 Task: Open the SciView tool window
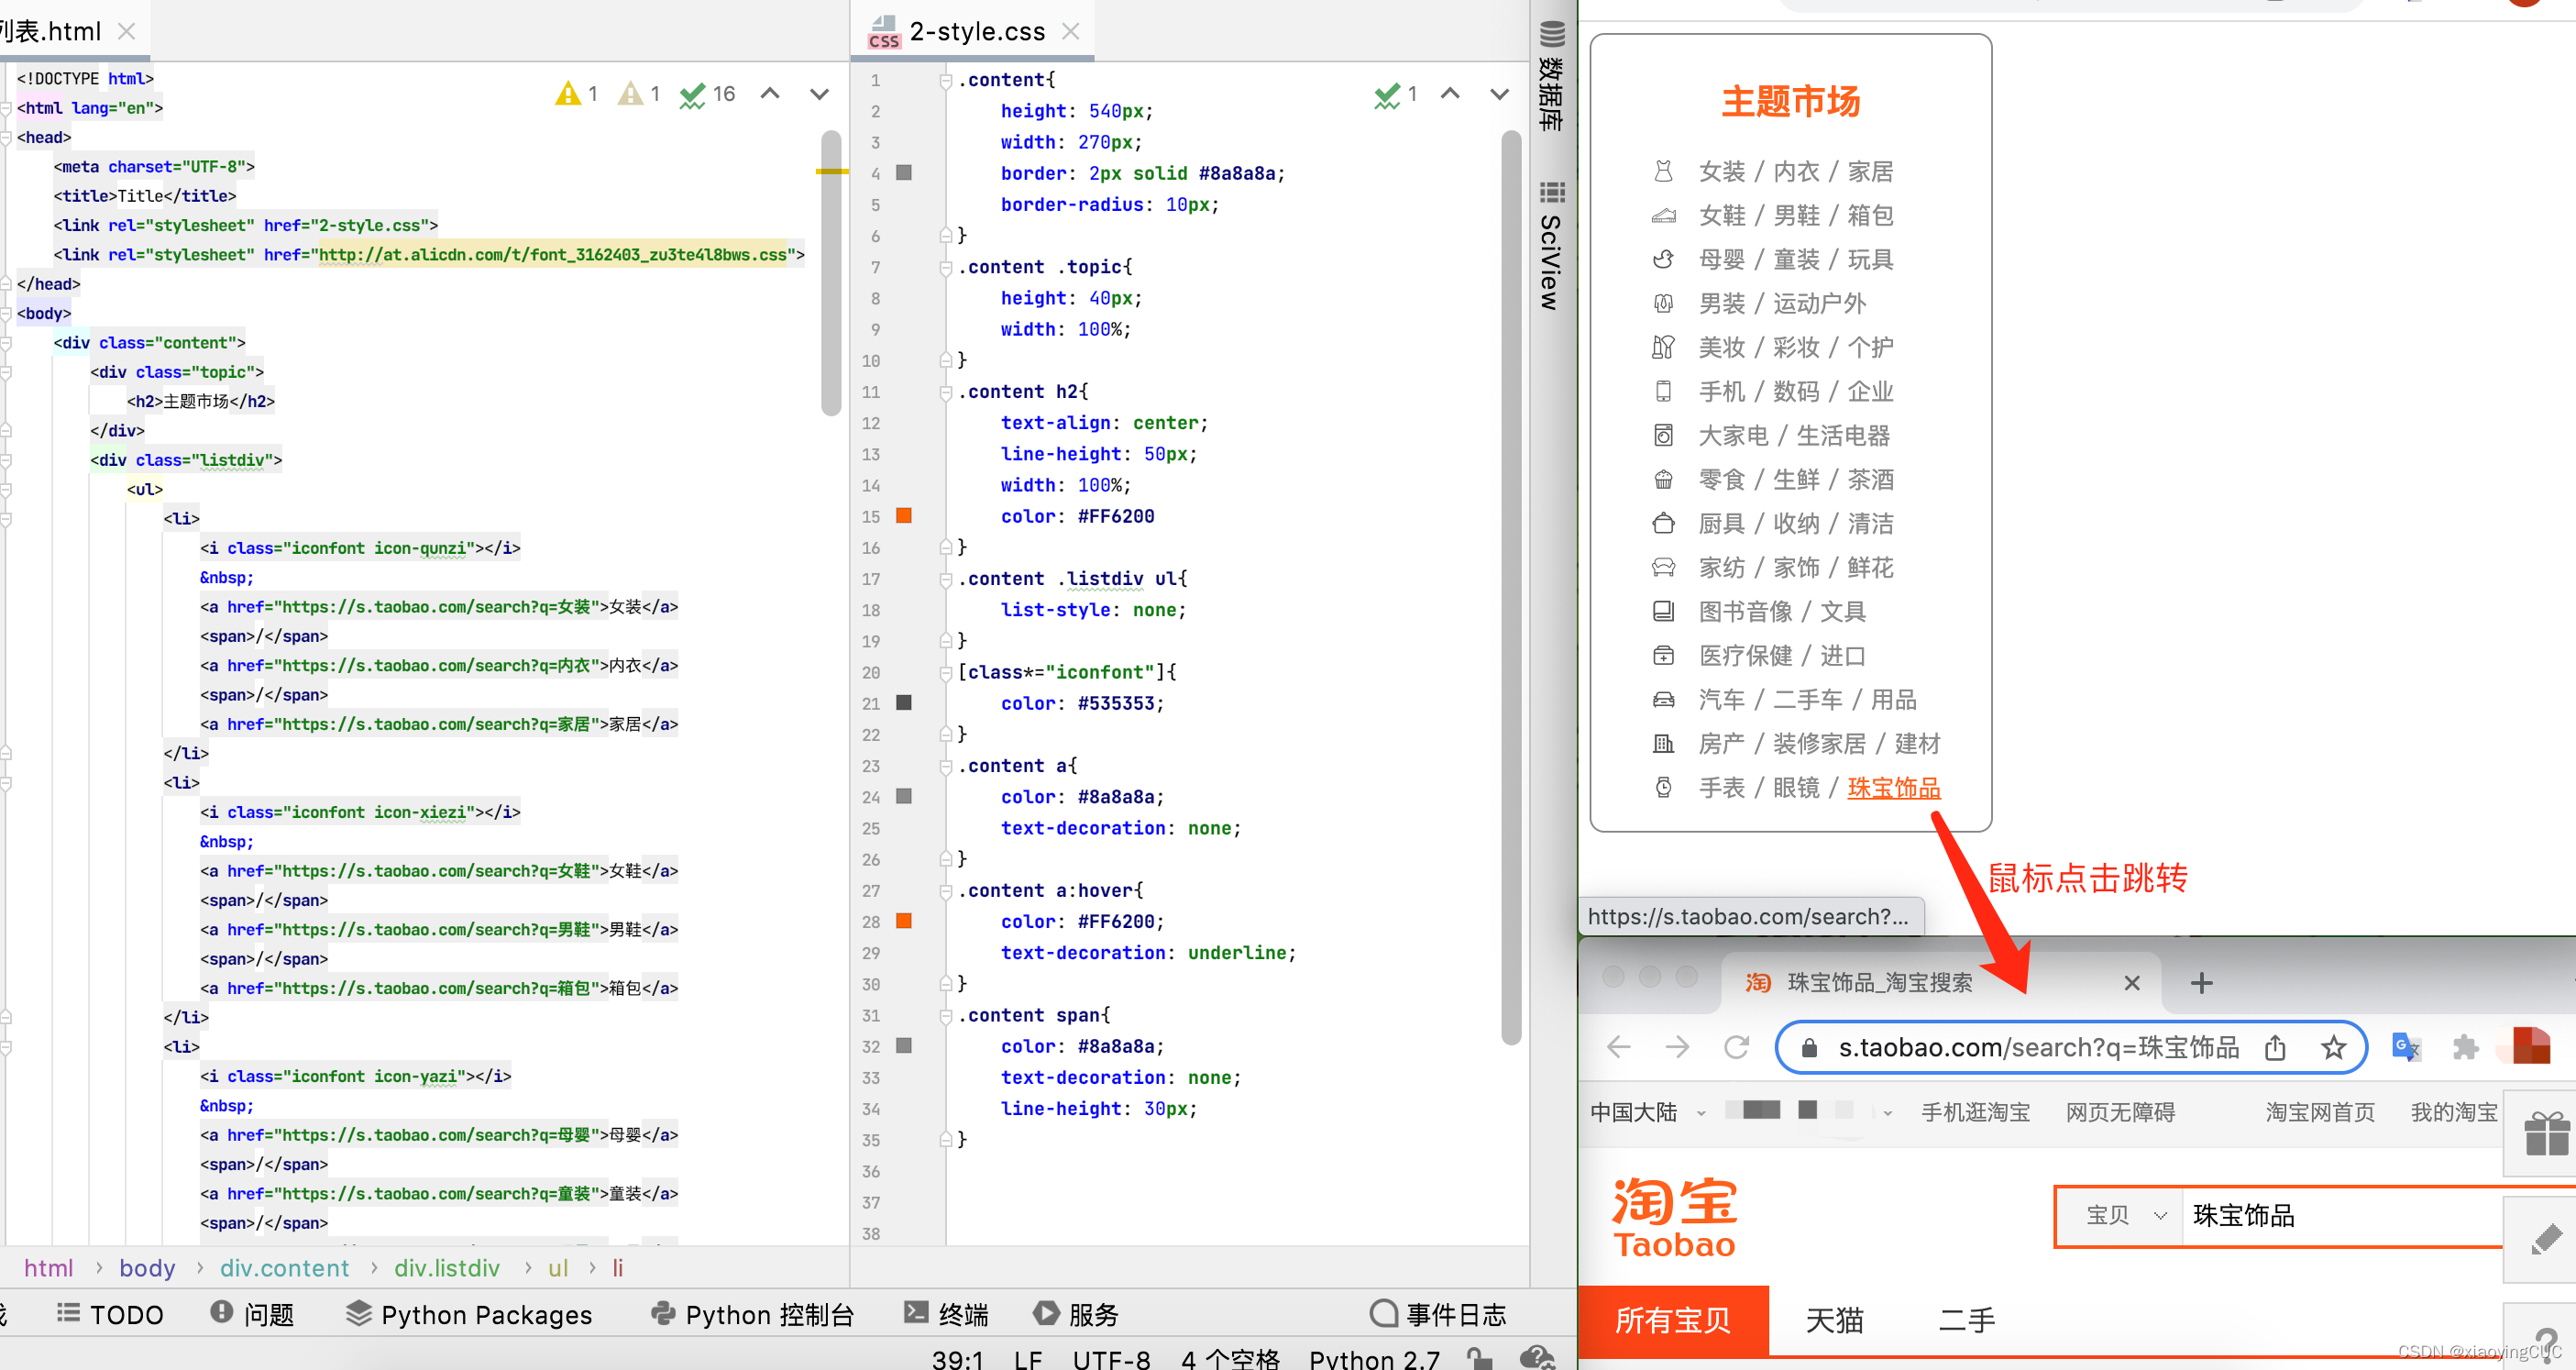point(1551,245)
